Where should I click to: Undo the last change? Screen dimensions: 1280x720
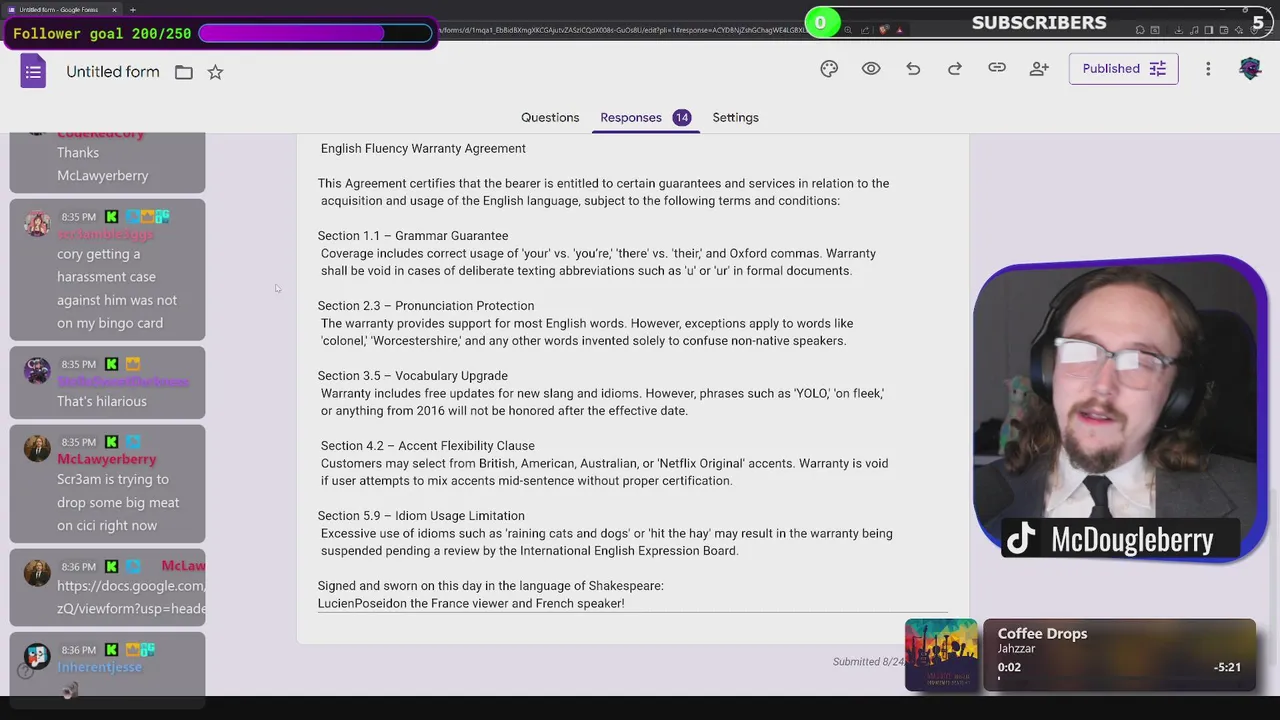point(913,68)
